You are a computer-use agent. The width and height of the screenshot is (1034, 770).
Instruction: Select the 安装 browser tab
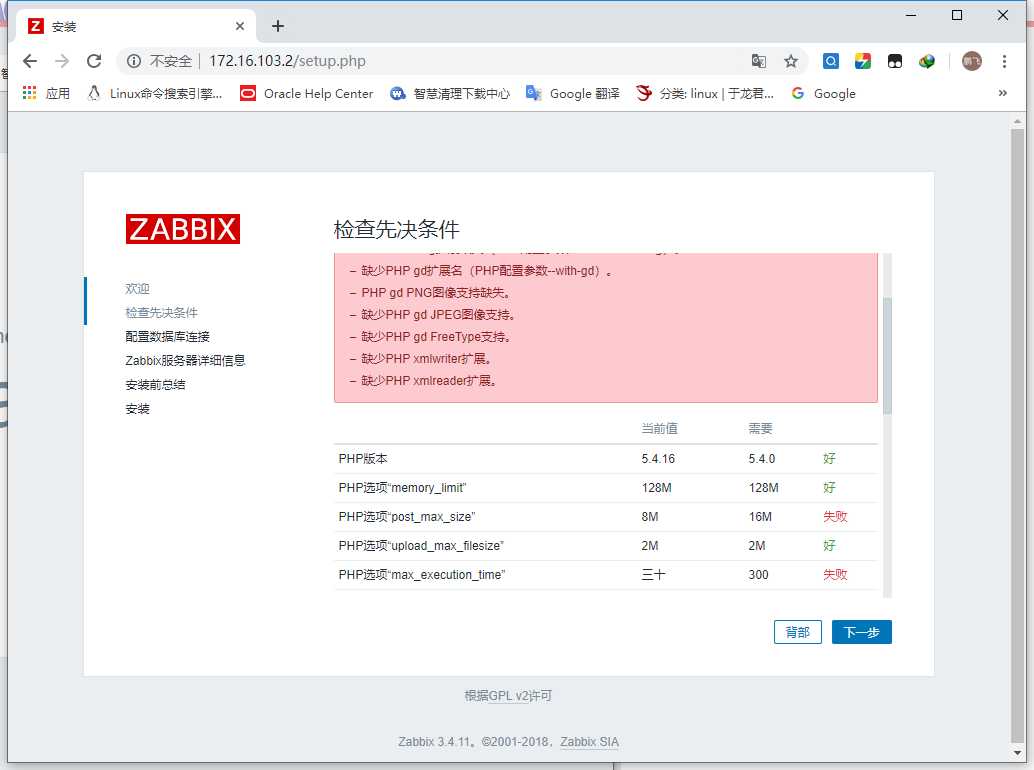[x=135, y=26]
